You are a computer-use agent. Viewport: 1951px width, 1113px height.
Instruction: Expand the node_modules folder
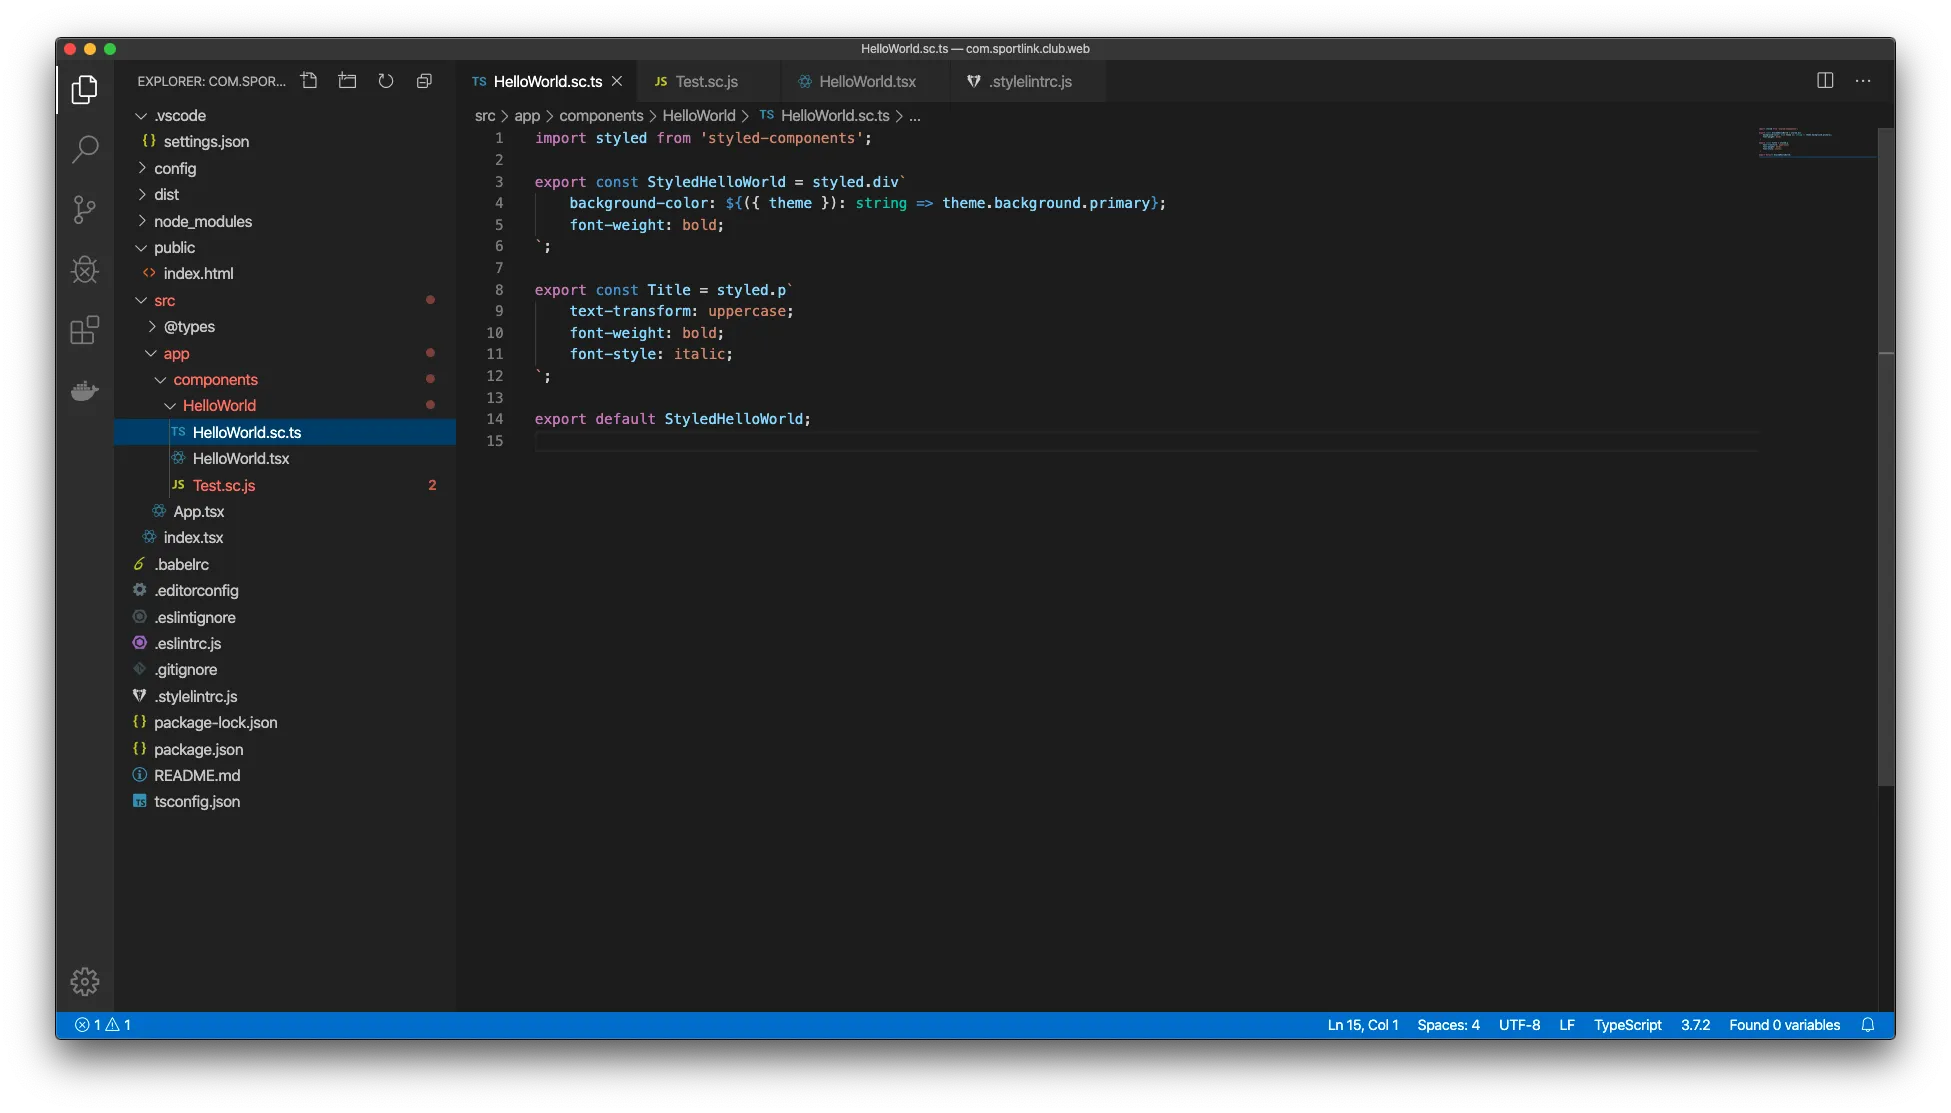(x=202, y=221)
